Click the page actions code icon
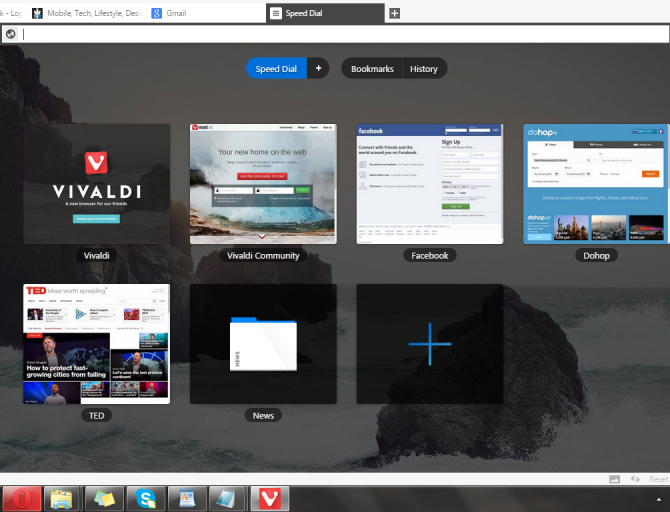 (634, 479)
